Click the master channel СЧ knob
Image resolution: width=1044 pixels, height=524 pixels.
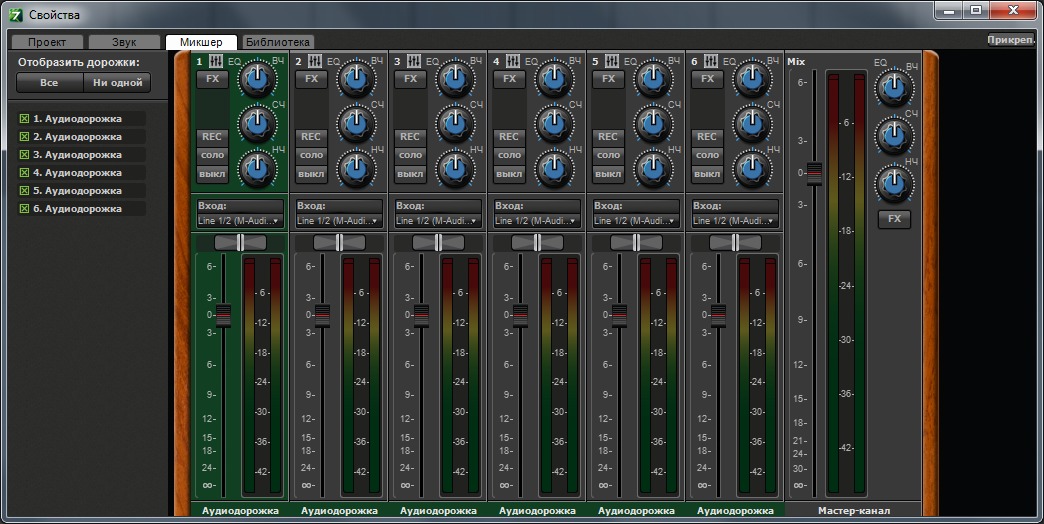(x=894, y=135)
